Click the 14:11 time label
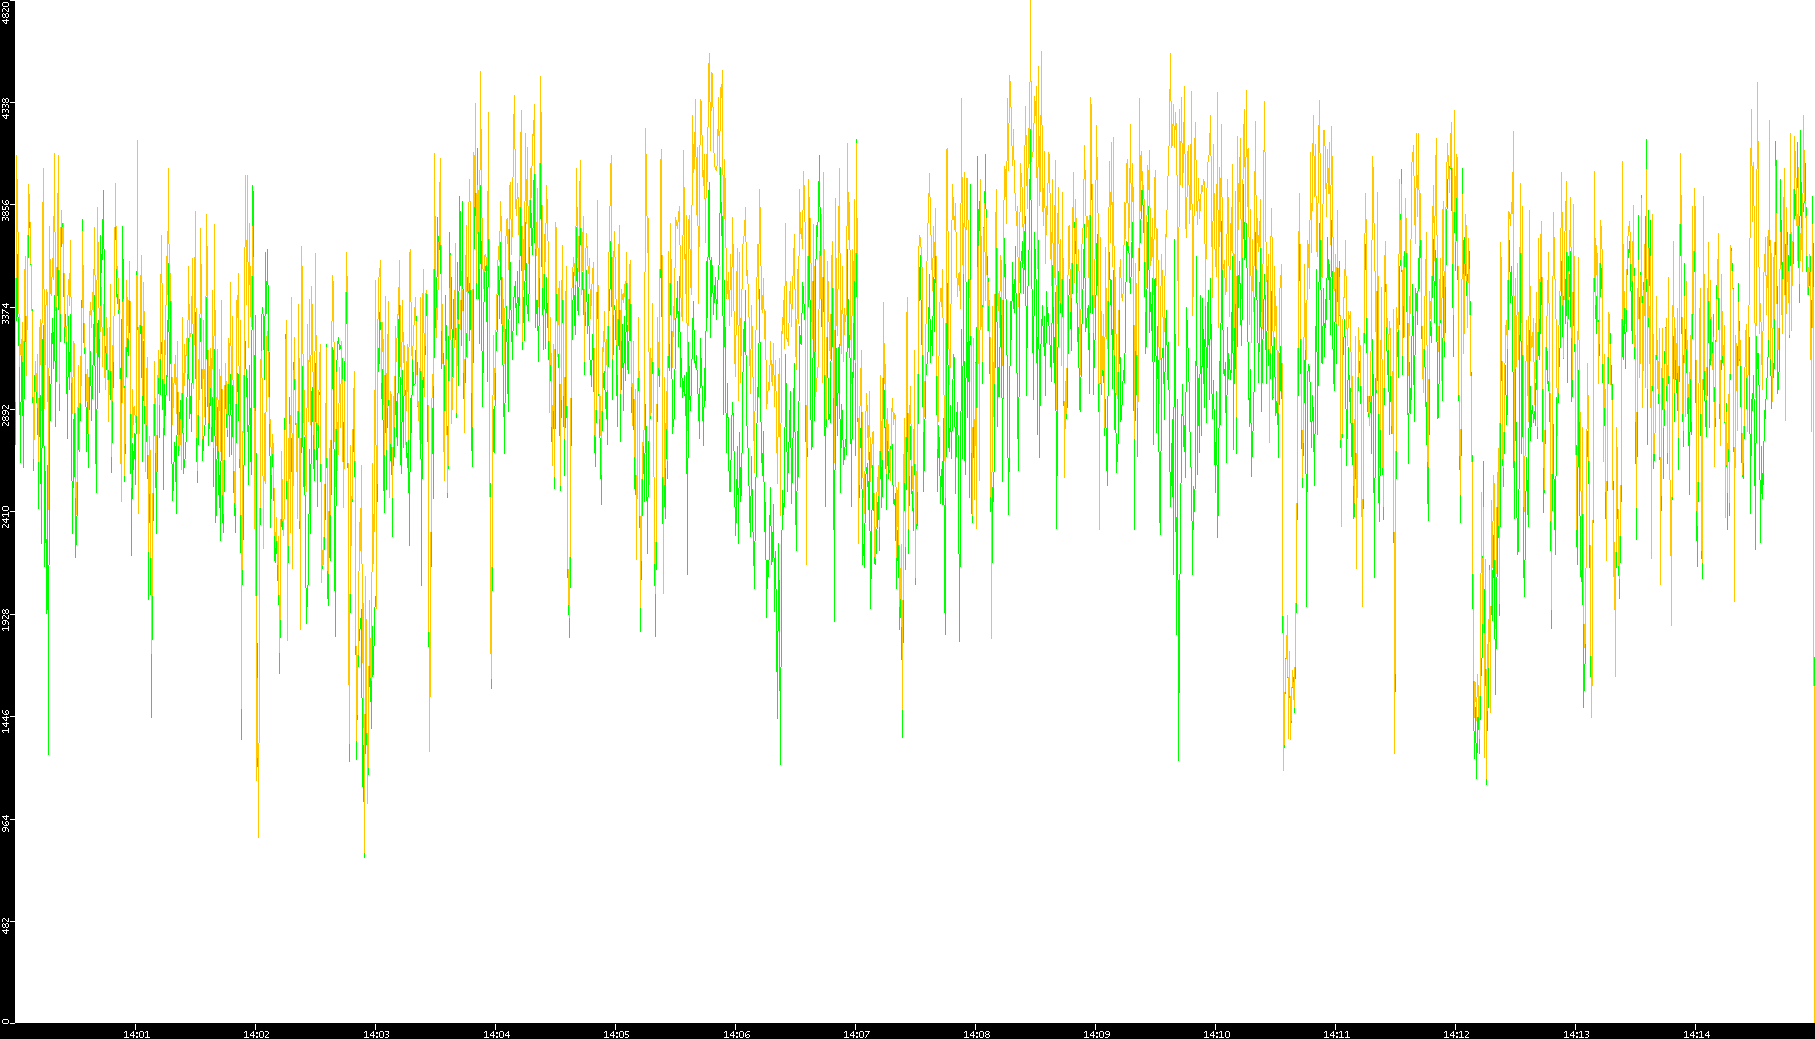Image resolution: width=1815 pixels, height=1039 pixels. coord(1336,1034)
